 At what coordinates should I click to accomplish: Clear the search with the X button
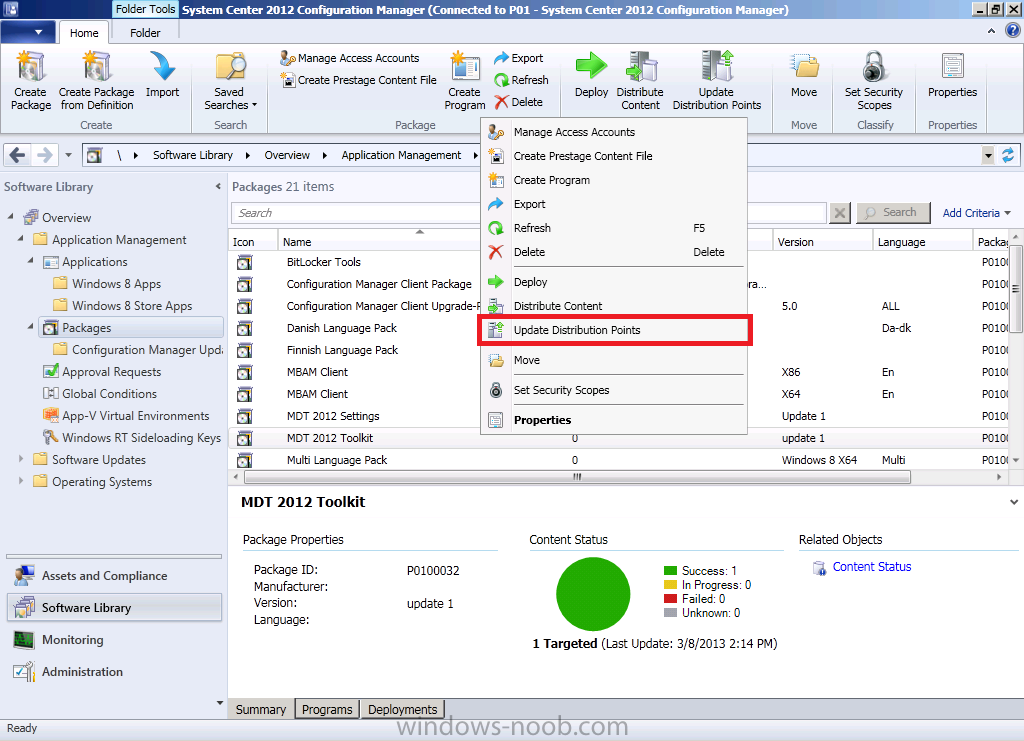840,213
